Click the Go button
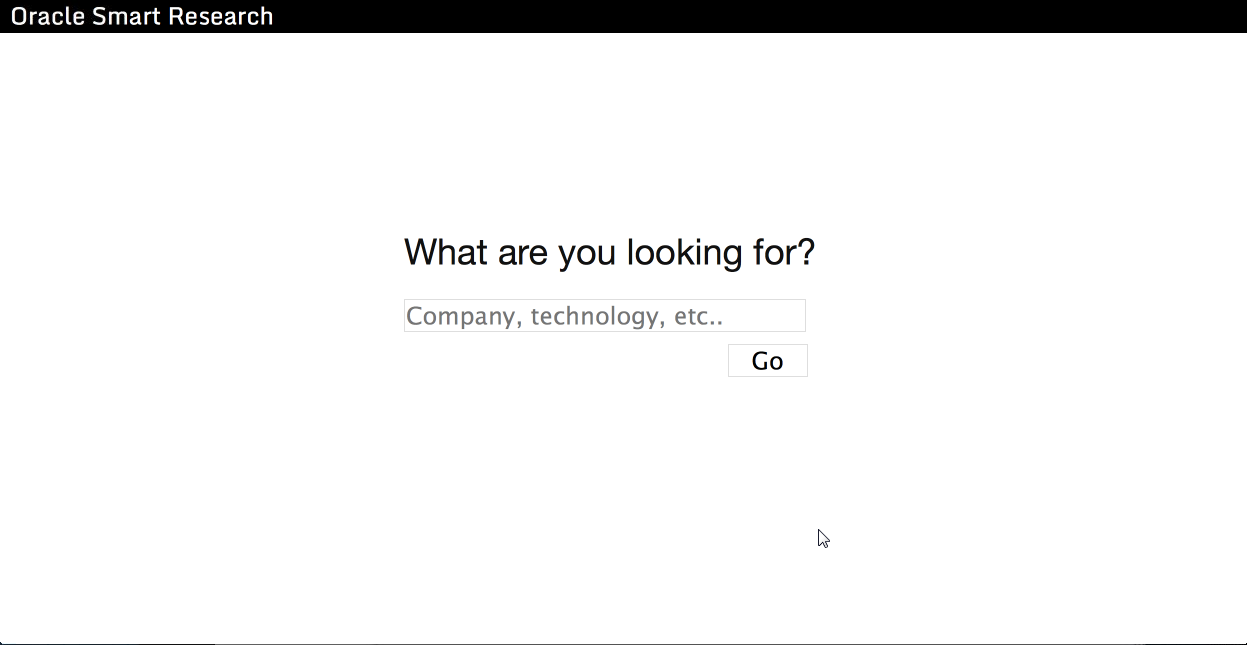This screenshot has width=1247, height=645. (767, 361)
